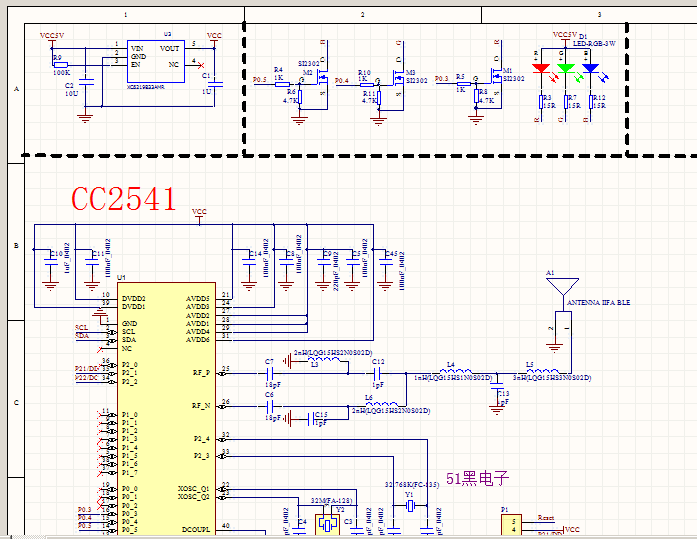Select crystal Y2 32M symbol
Image resolution: width=697 pixels, height=539 pixels.
click(328, 525)
